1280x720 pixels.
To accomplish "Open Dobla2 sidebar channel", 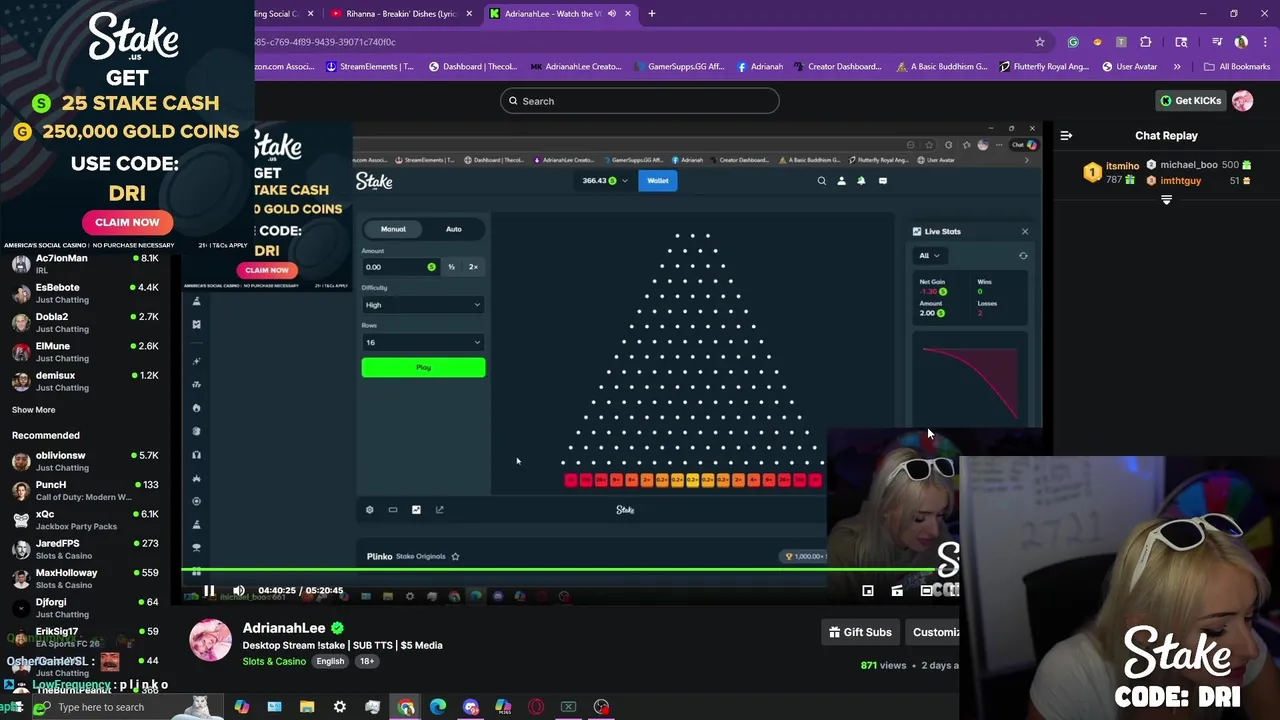I will pyautogui.click(x=85, y=322).
